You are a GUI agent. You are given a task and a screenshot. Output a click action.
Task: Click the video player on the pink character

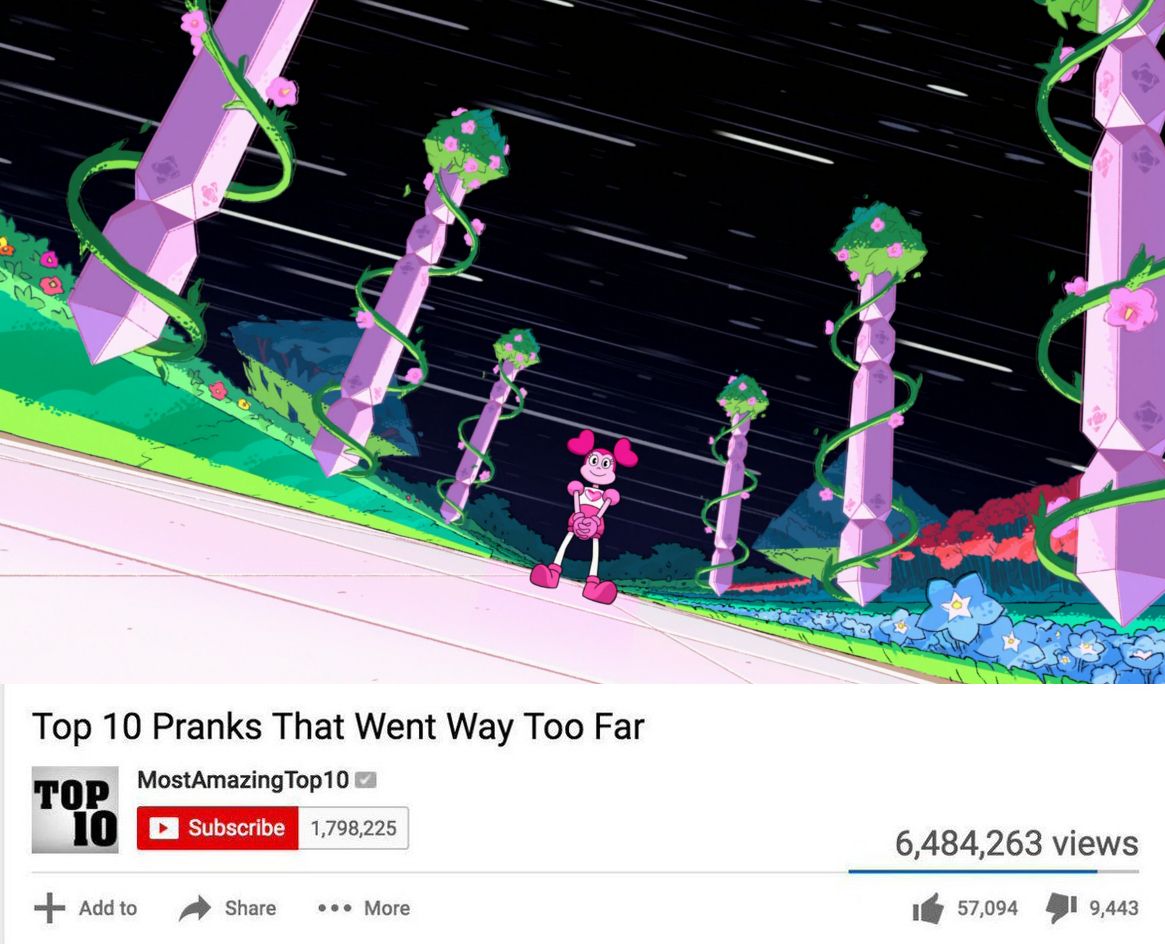click(587, 516)
